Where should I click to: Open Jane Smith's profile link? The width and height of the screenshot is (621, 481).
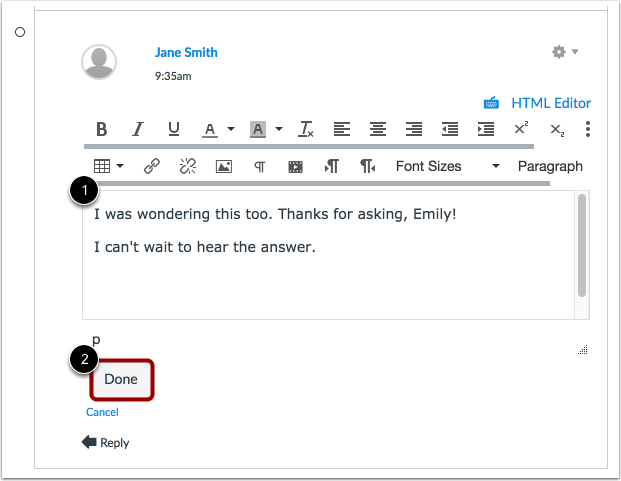tap(186, 52)
